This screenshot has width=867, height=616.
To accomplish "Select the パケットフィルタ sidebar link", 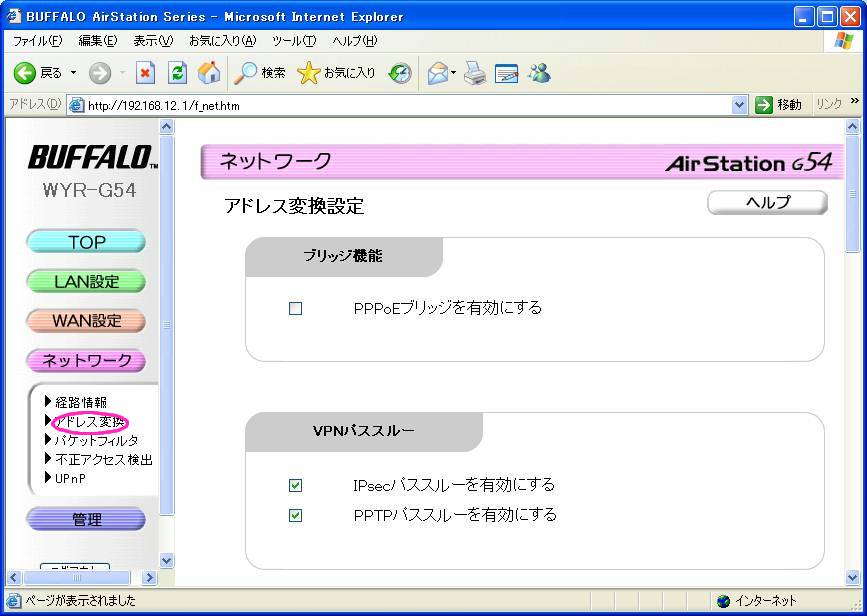I will coord(96,440).
